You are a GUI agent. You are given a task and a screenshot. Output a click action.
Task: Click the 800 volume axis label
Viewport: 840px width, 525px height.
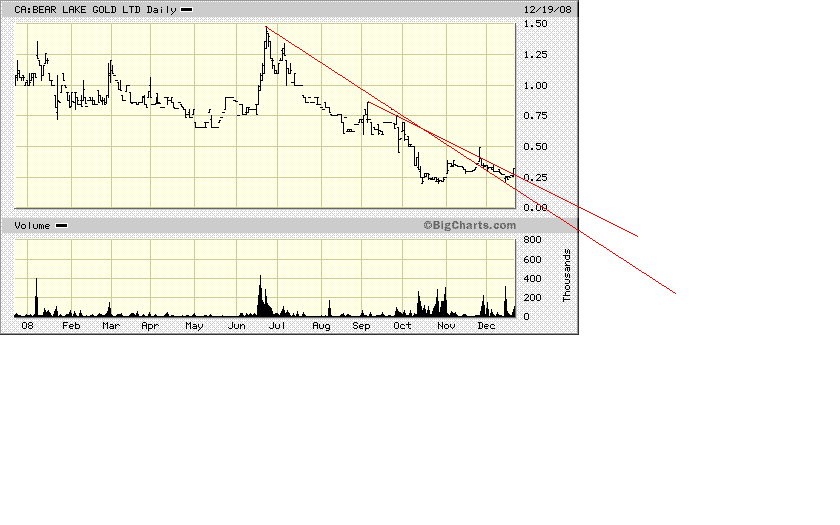[532, 239]
